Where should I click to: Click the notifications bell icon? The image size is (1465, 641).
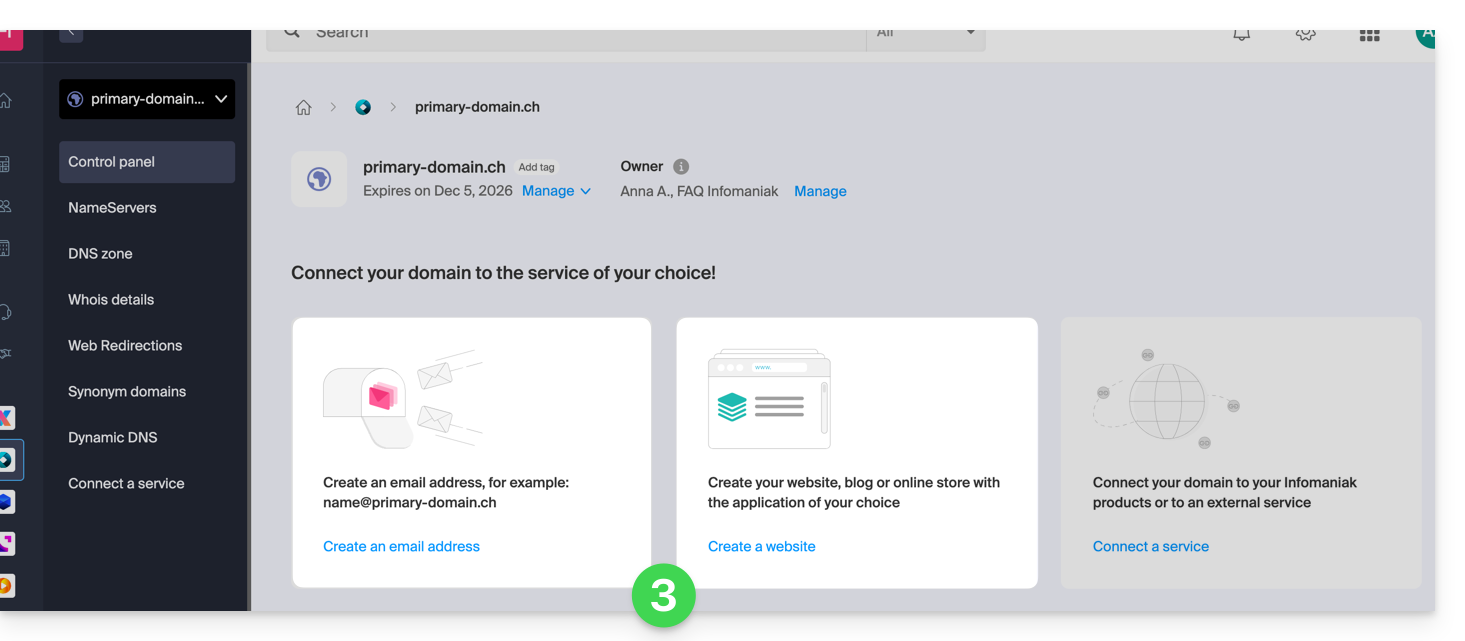coord(1241,35)
